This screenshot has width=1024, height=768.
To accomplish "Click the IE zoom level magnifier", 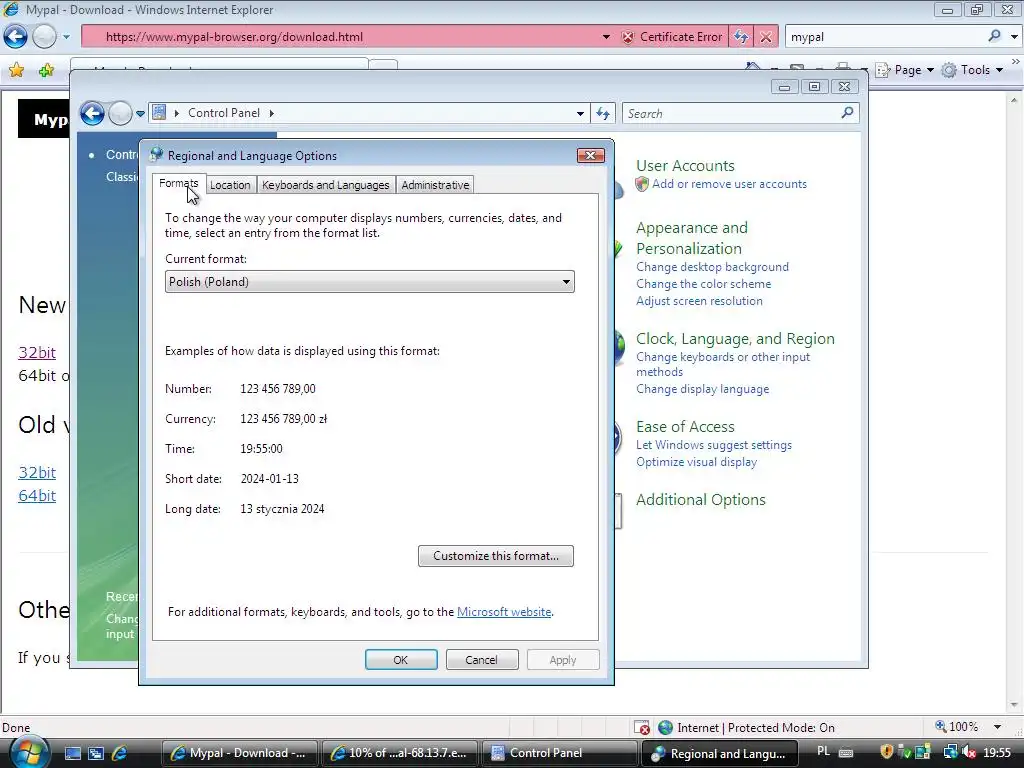I will pos(941,726).
